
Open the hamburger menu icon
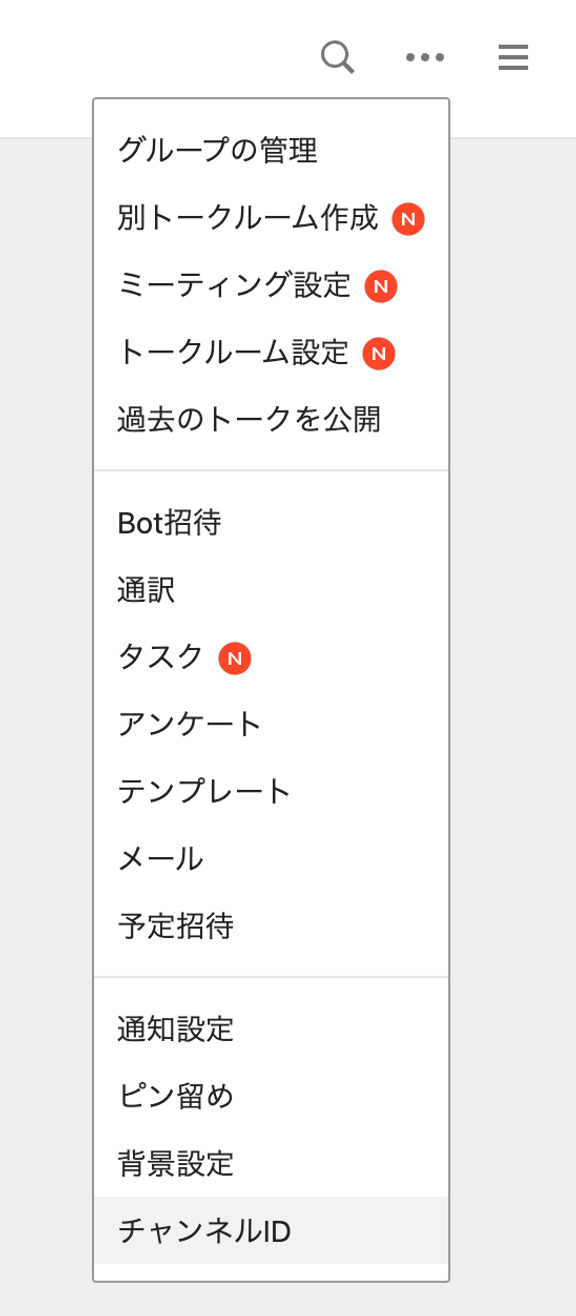pos(513,57)
